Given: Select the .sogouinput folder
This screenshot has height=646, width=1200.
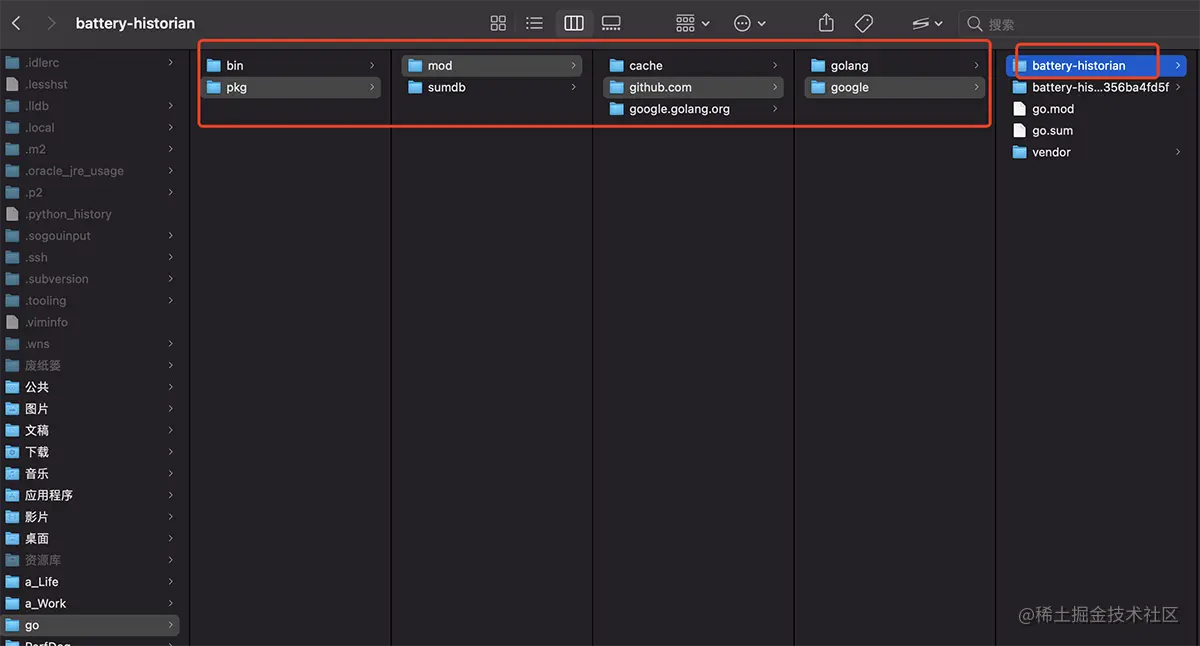Looking at the screenshot, I should [90, 236].
